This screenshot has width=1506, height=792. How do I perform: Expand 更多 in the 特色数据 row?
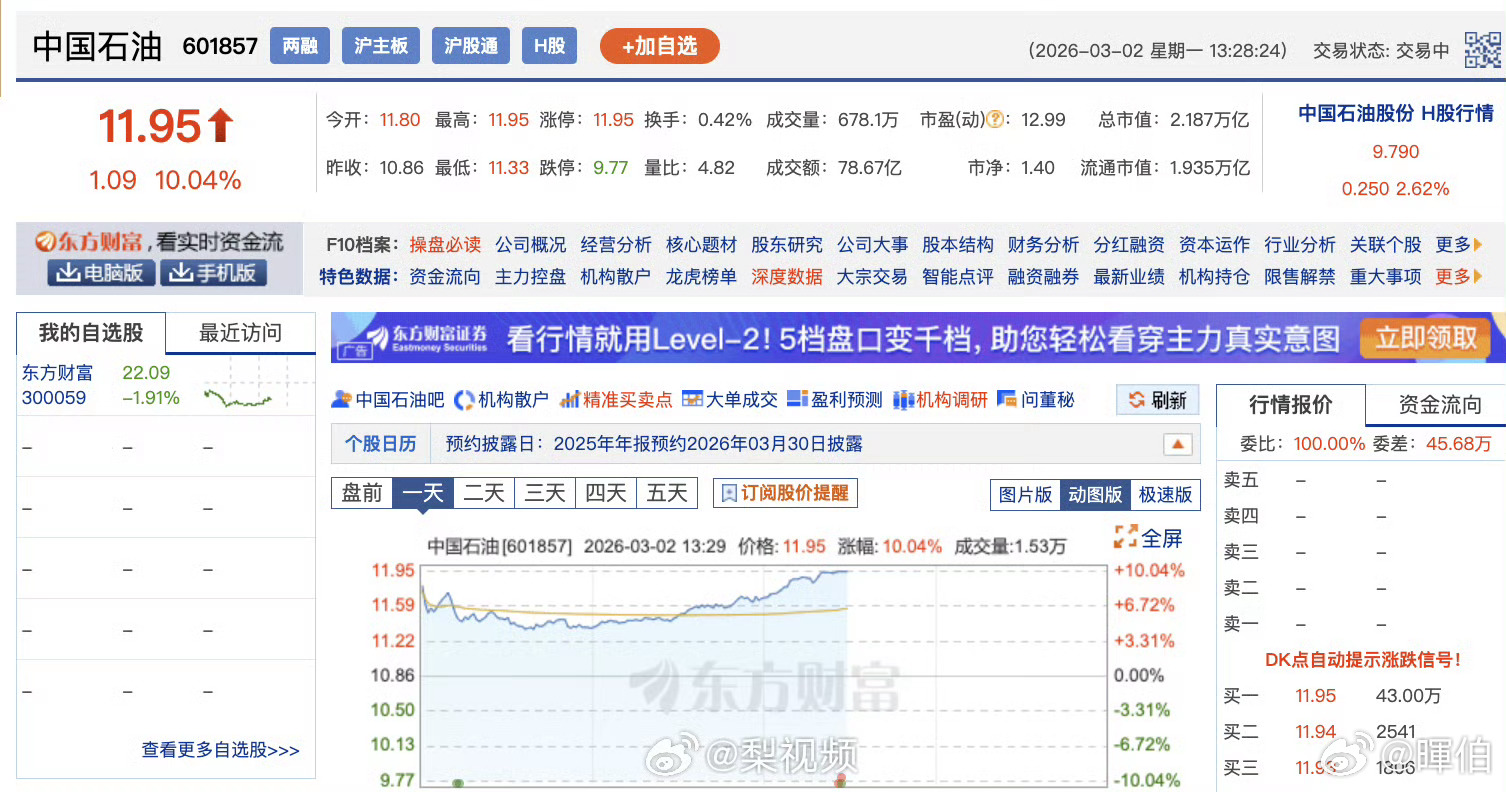click(x=1459, y=277)
